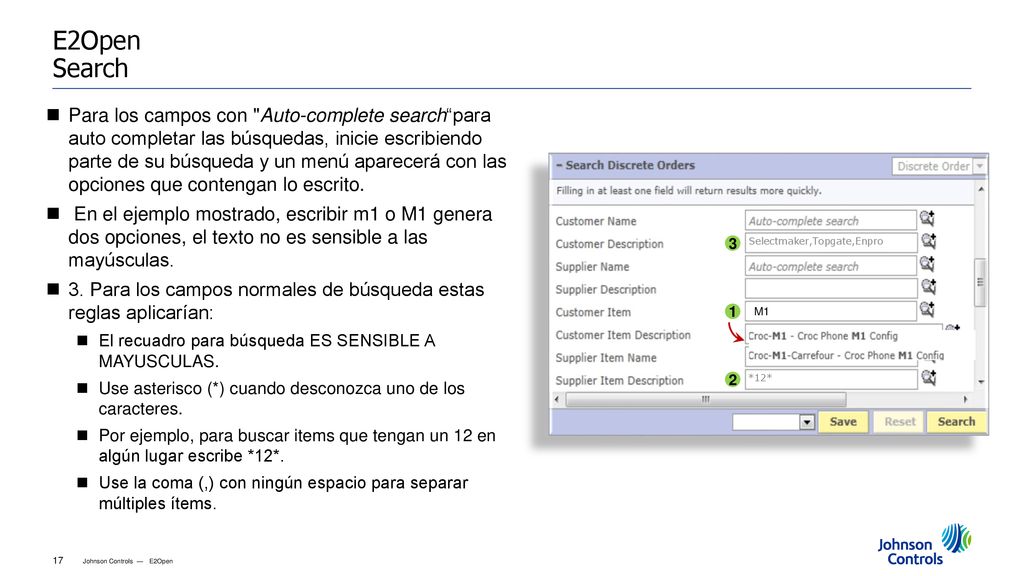Click the sub-bullet beginning 'Por ejemplo, para buscar items'
The width and height of the screenshot is (1024, 576).
[x=297, y=445]
